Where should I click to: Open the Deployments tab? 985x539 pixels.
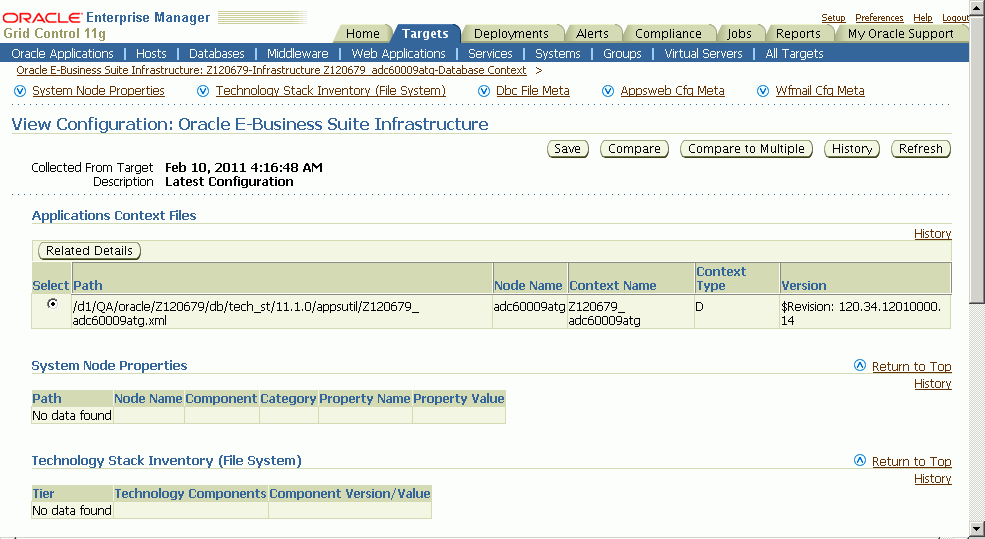(x=511, y=33)
